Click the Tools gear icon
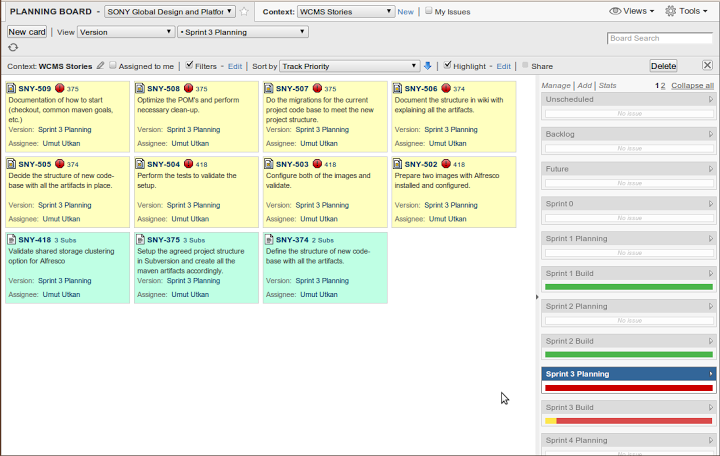 (x=670, y=11)
